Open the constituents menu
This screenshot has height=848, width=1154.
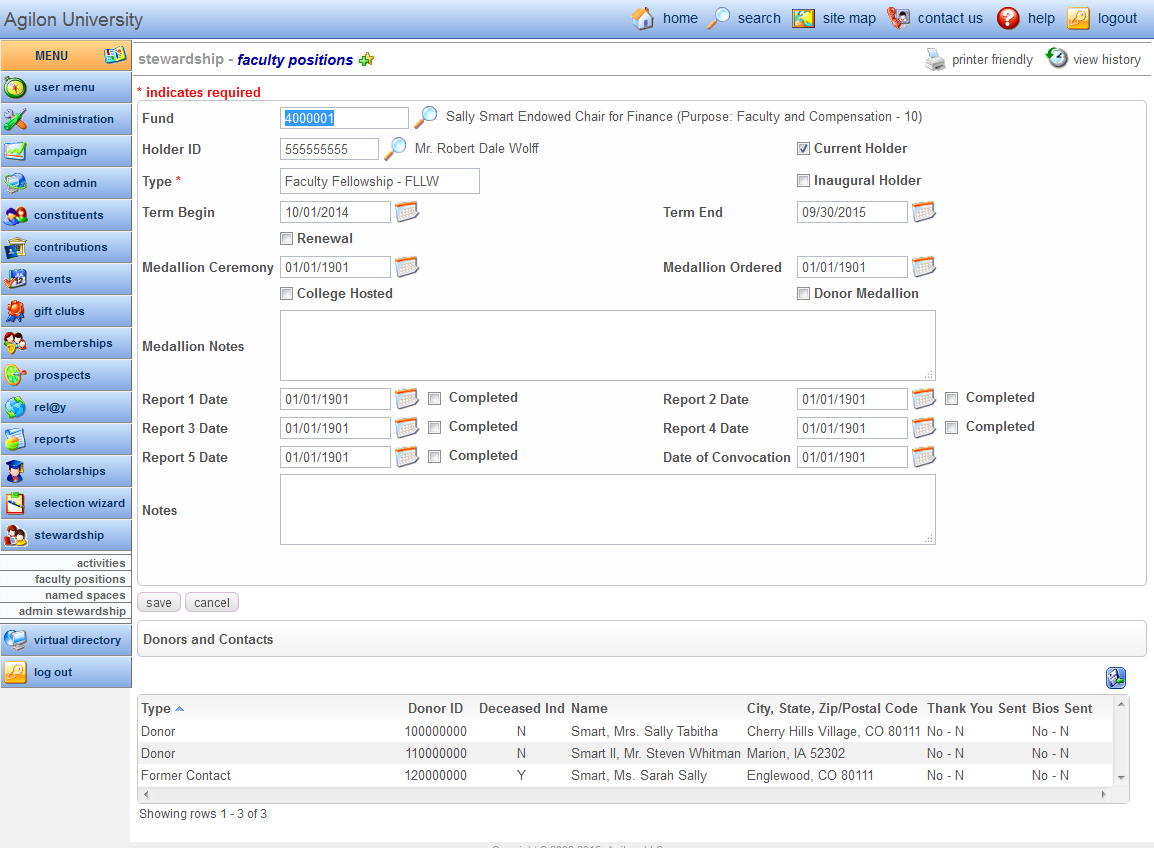tap(66, 215)
